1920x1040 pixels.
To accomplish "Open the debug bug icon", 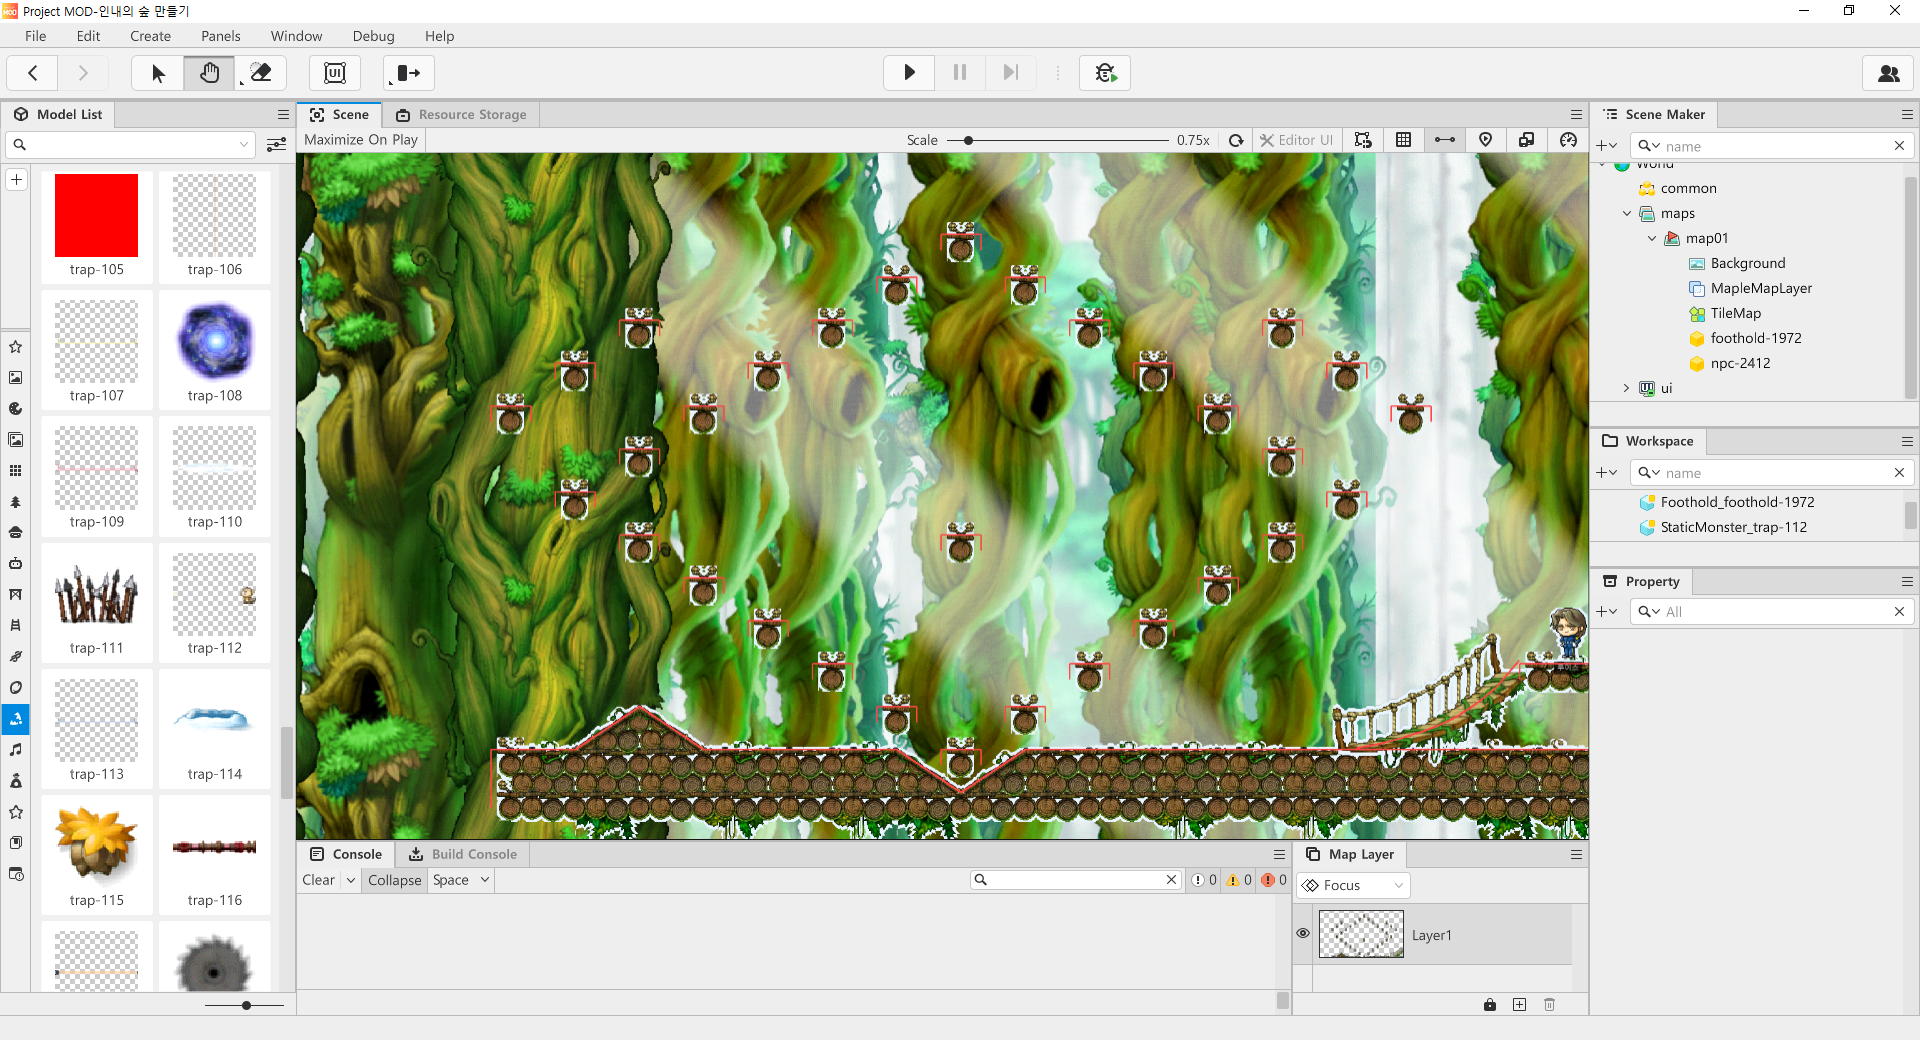I will click(1105, 73).
